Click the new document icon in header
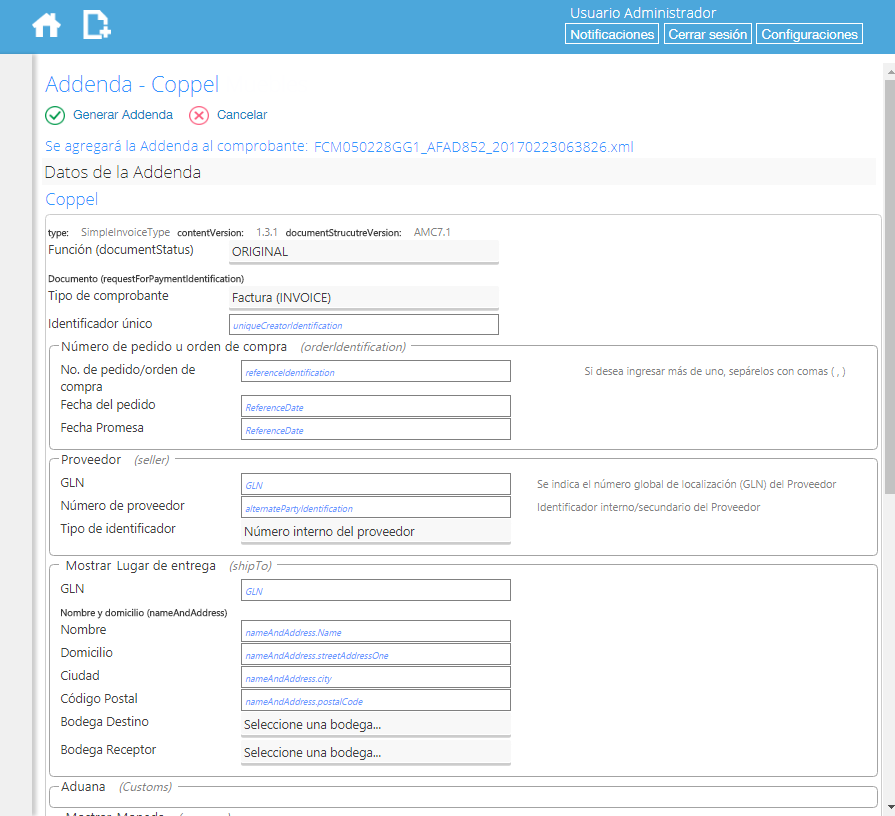Screen dimensions: 895x816 pos(96,25)
